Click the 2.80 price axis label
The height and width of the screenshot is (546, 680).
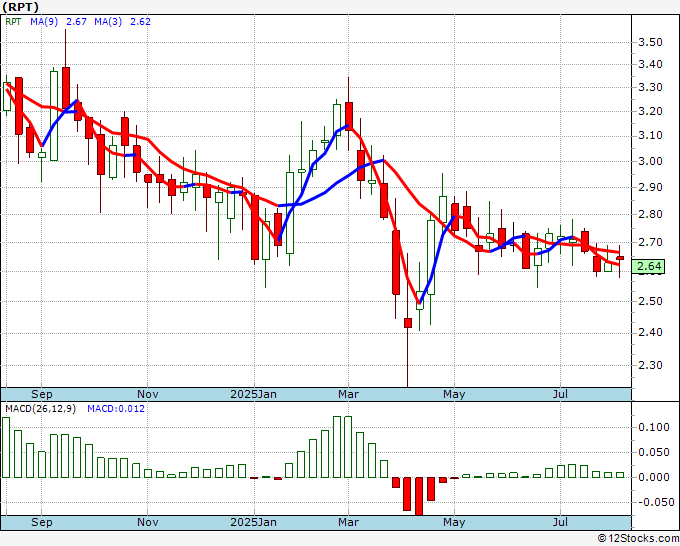651,214
